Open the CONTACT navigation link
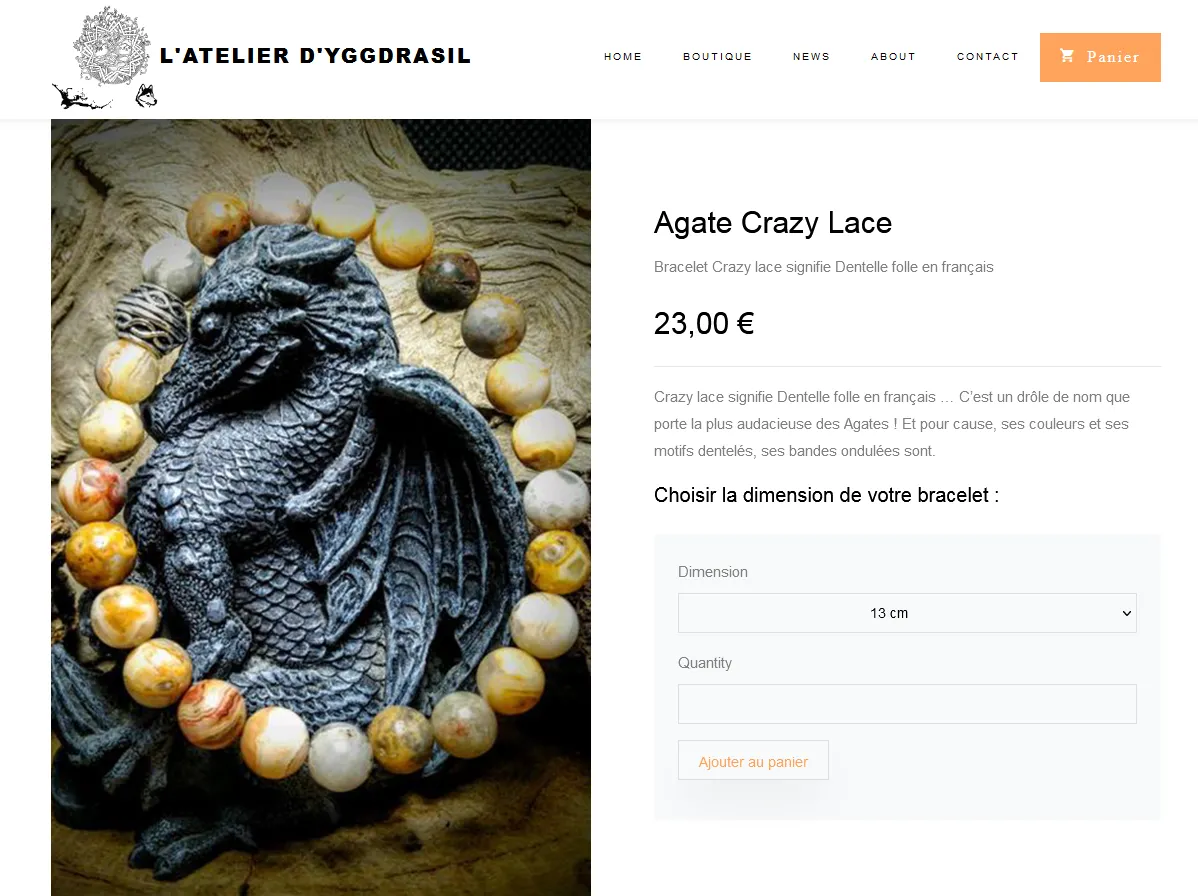The height and width of the screenshot is (896, 1198). coord(988,57)
